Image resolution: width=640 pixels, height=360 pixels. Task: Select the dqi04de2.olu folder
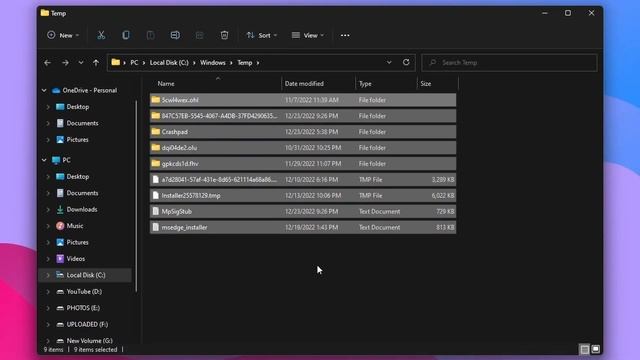303,148
